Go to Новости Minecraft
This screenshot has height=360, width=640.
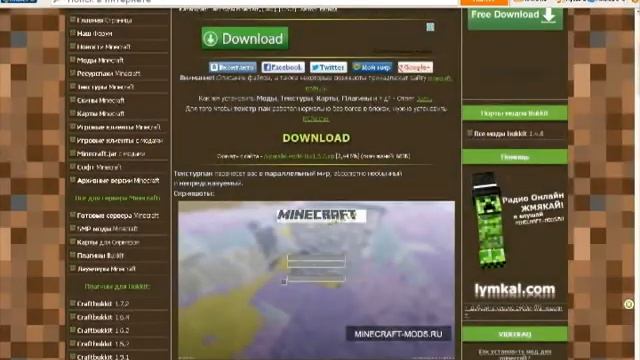point(103,47)
